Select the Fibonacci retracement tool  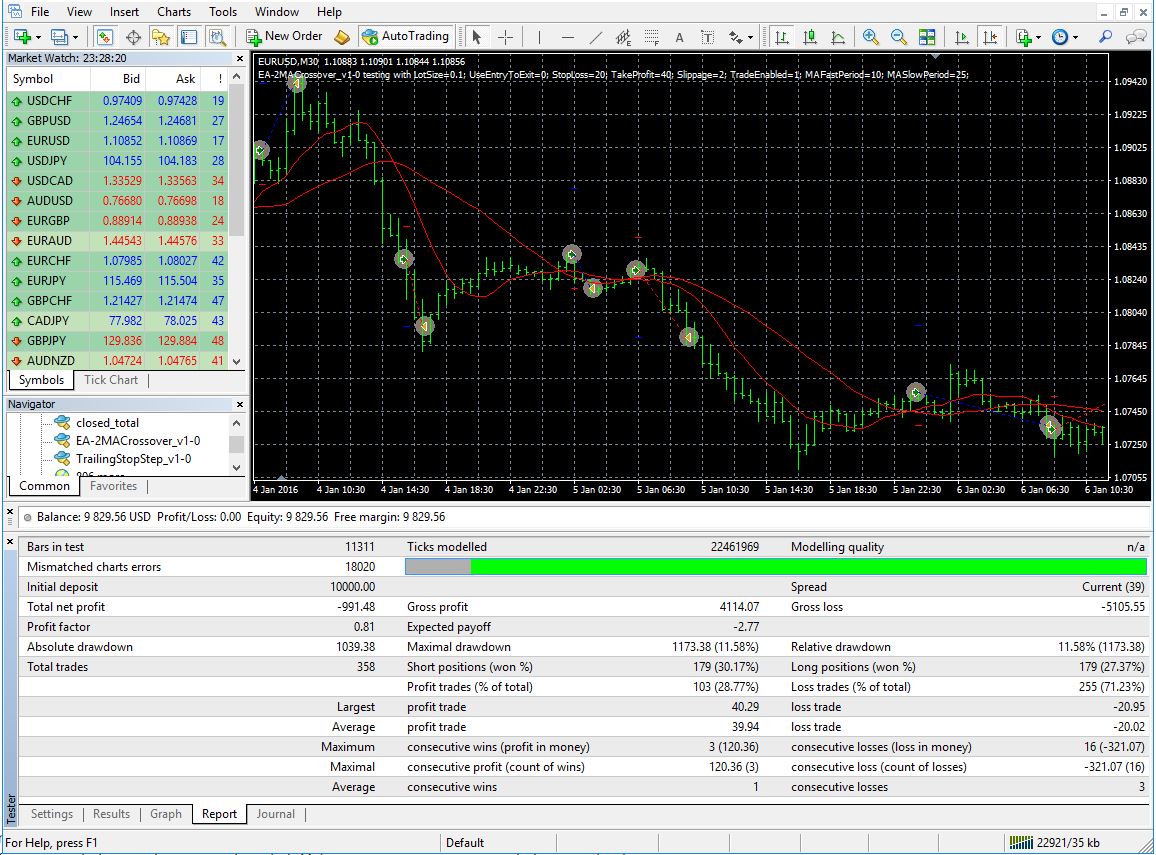click(x=652, y=36)
